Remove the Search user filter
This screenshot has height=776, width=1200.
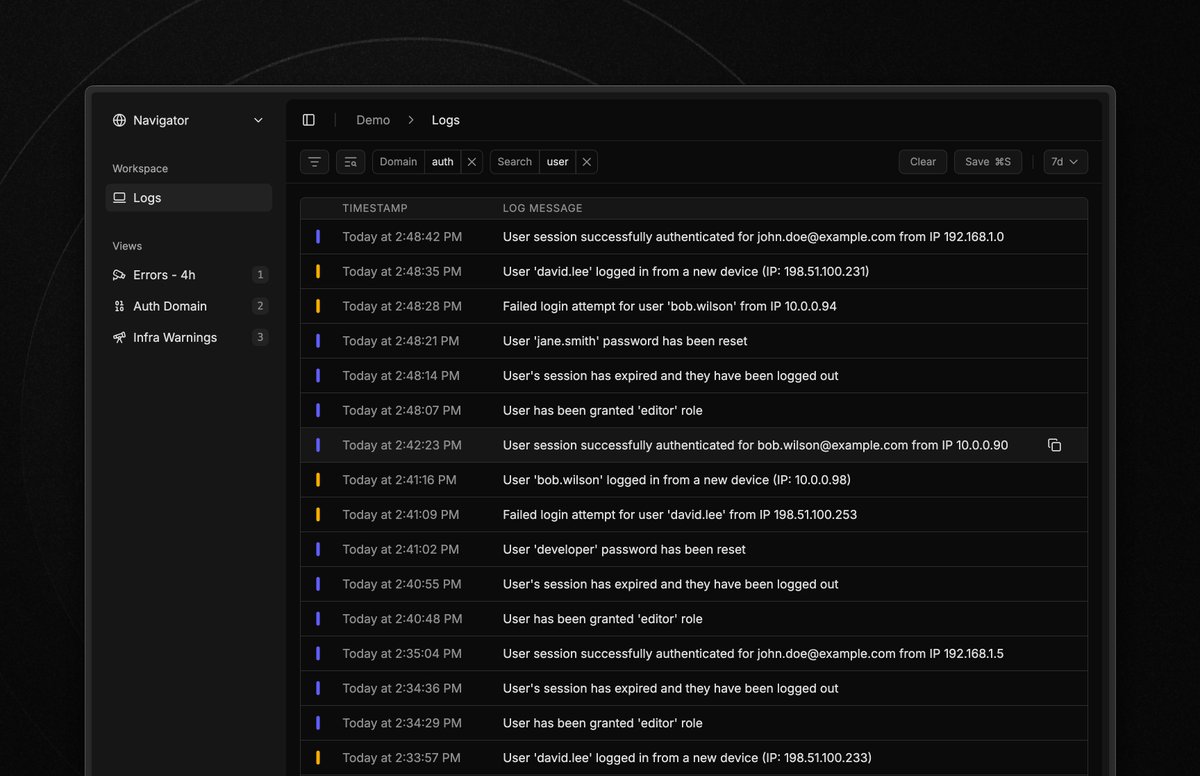click(587, 162)
